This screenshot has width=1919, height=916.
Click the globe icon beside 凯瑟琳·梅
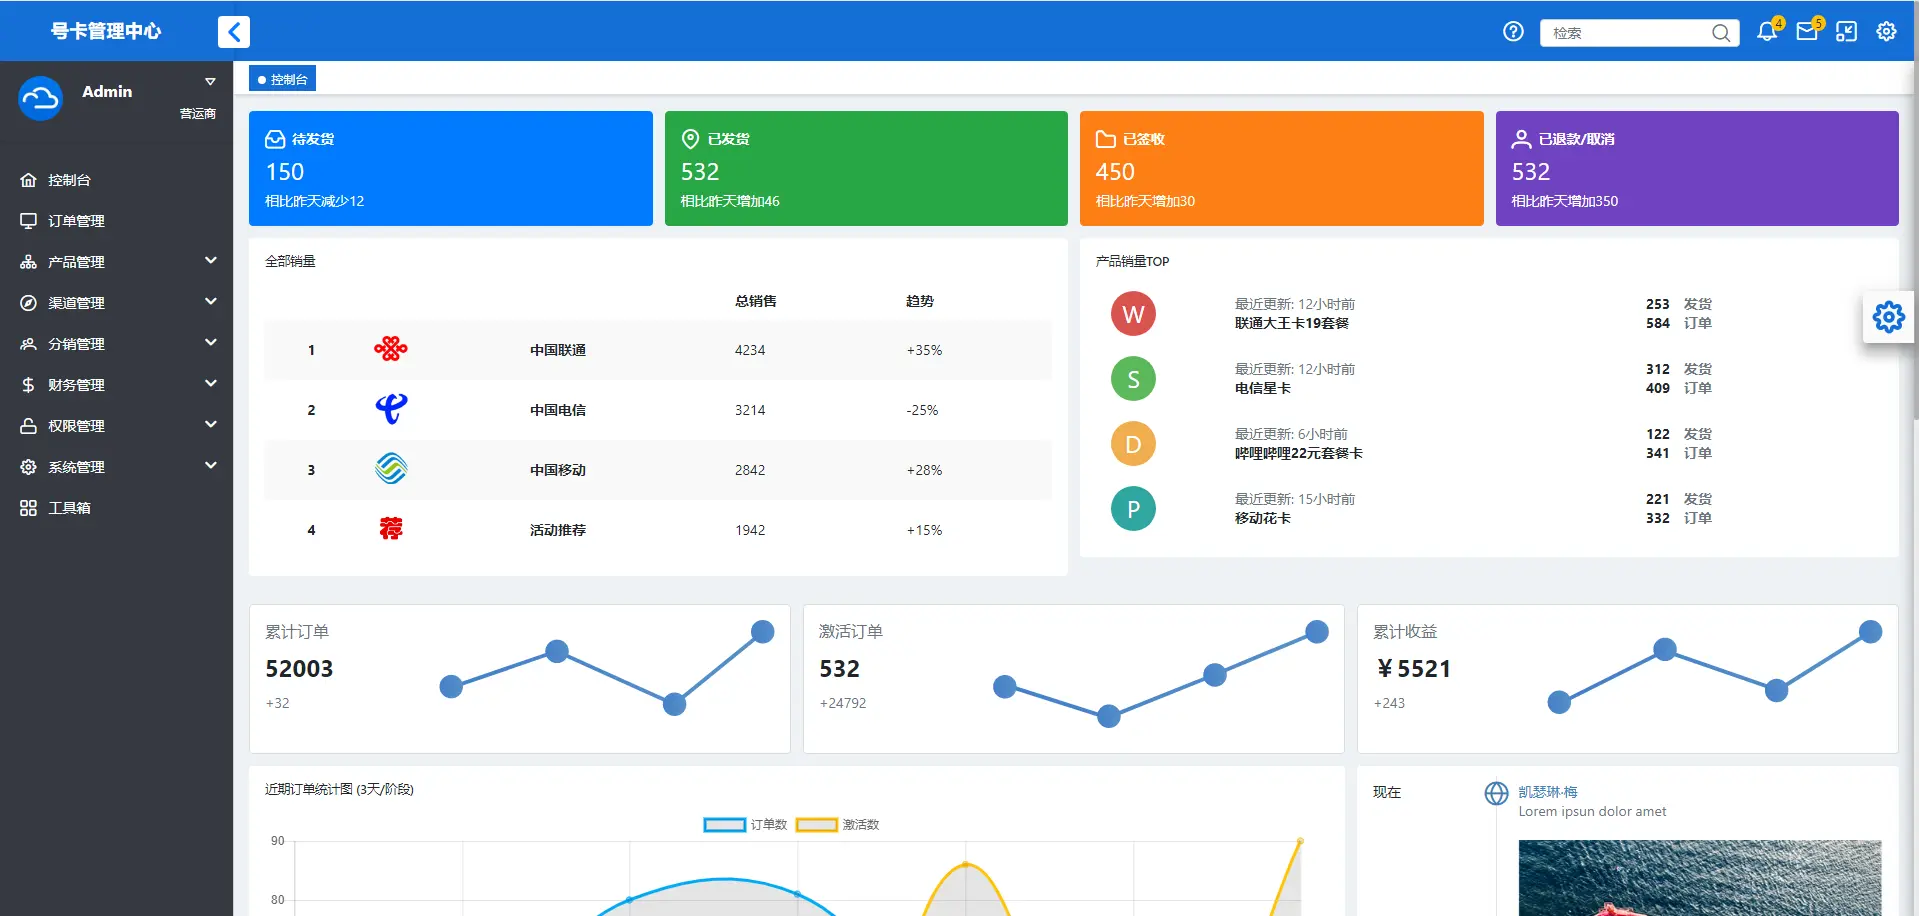pyautogui.click(x=1496, y=793)
